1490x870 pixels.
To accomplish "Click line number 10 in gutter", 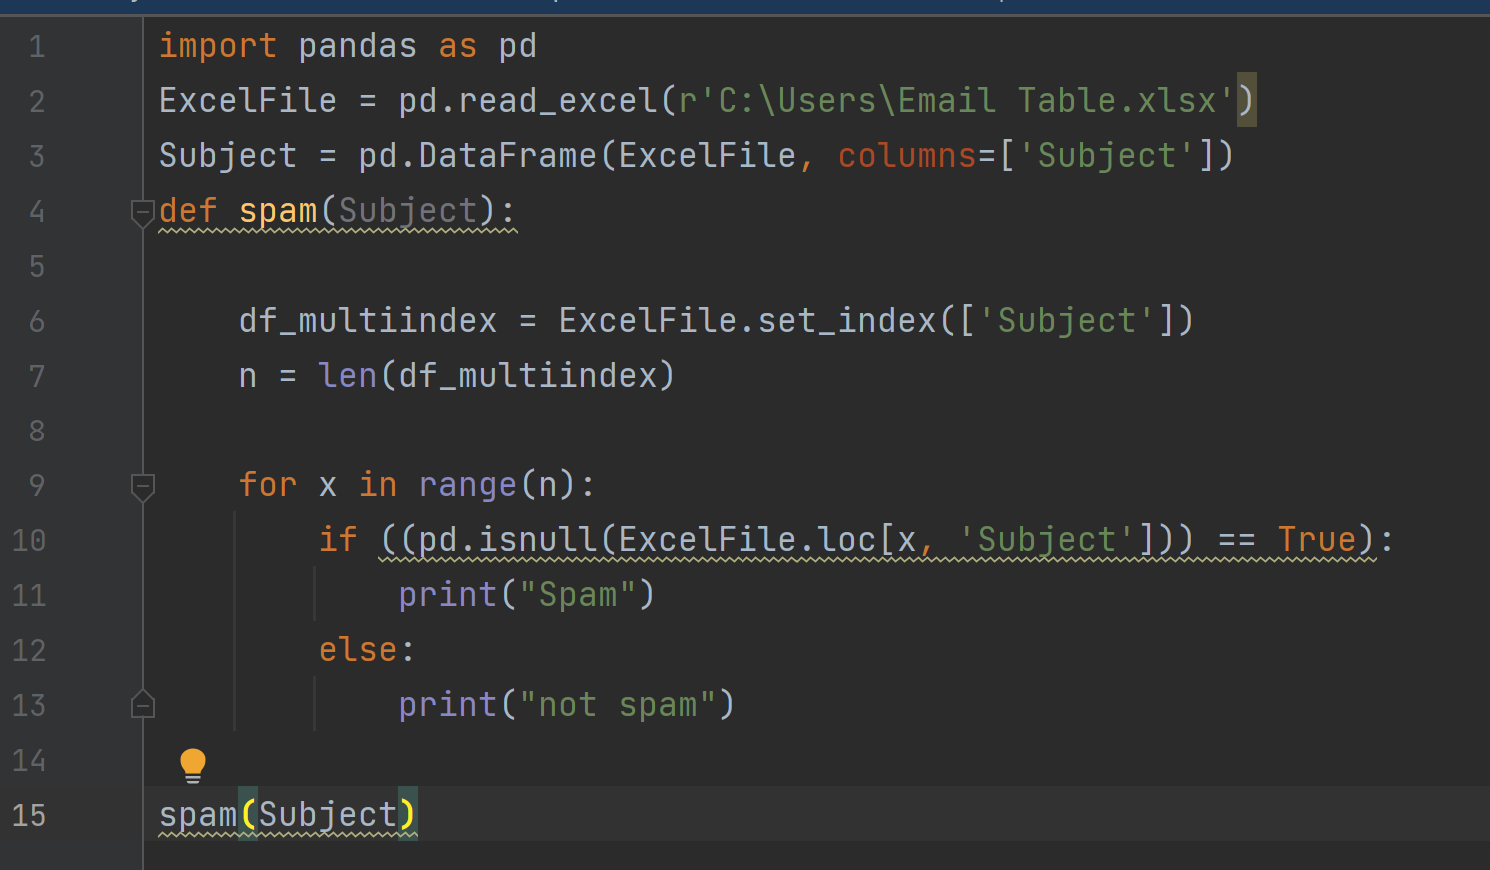I will [29, 541].
